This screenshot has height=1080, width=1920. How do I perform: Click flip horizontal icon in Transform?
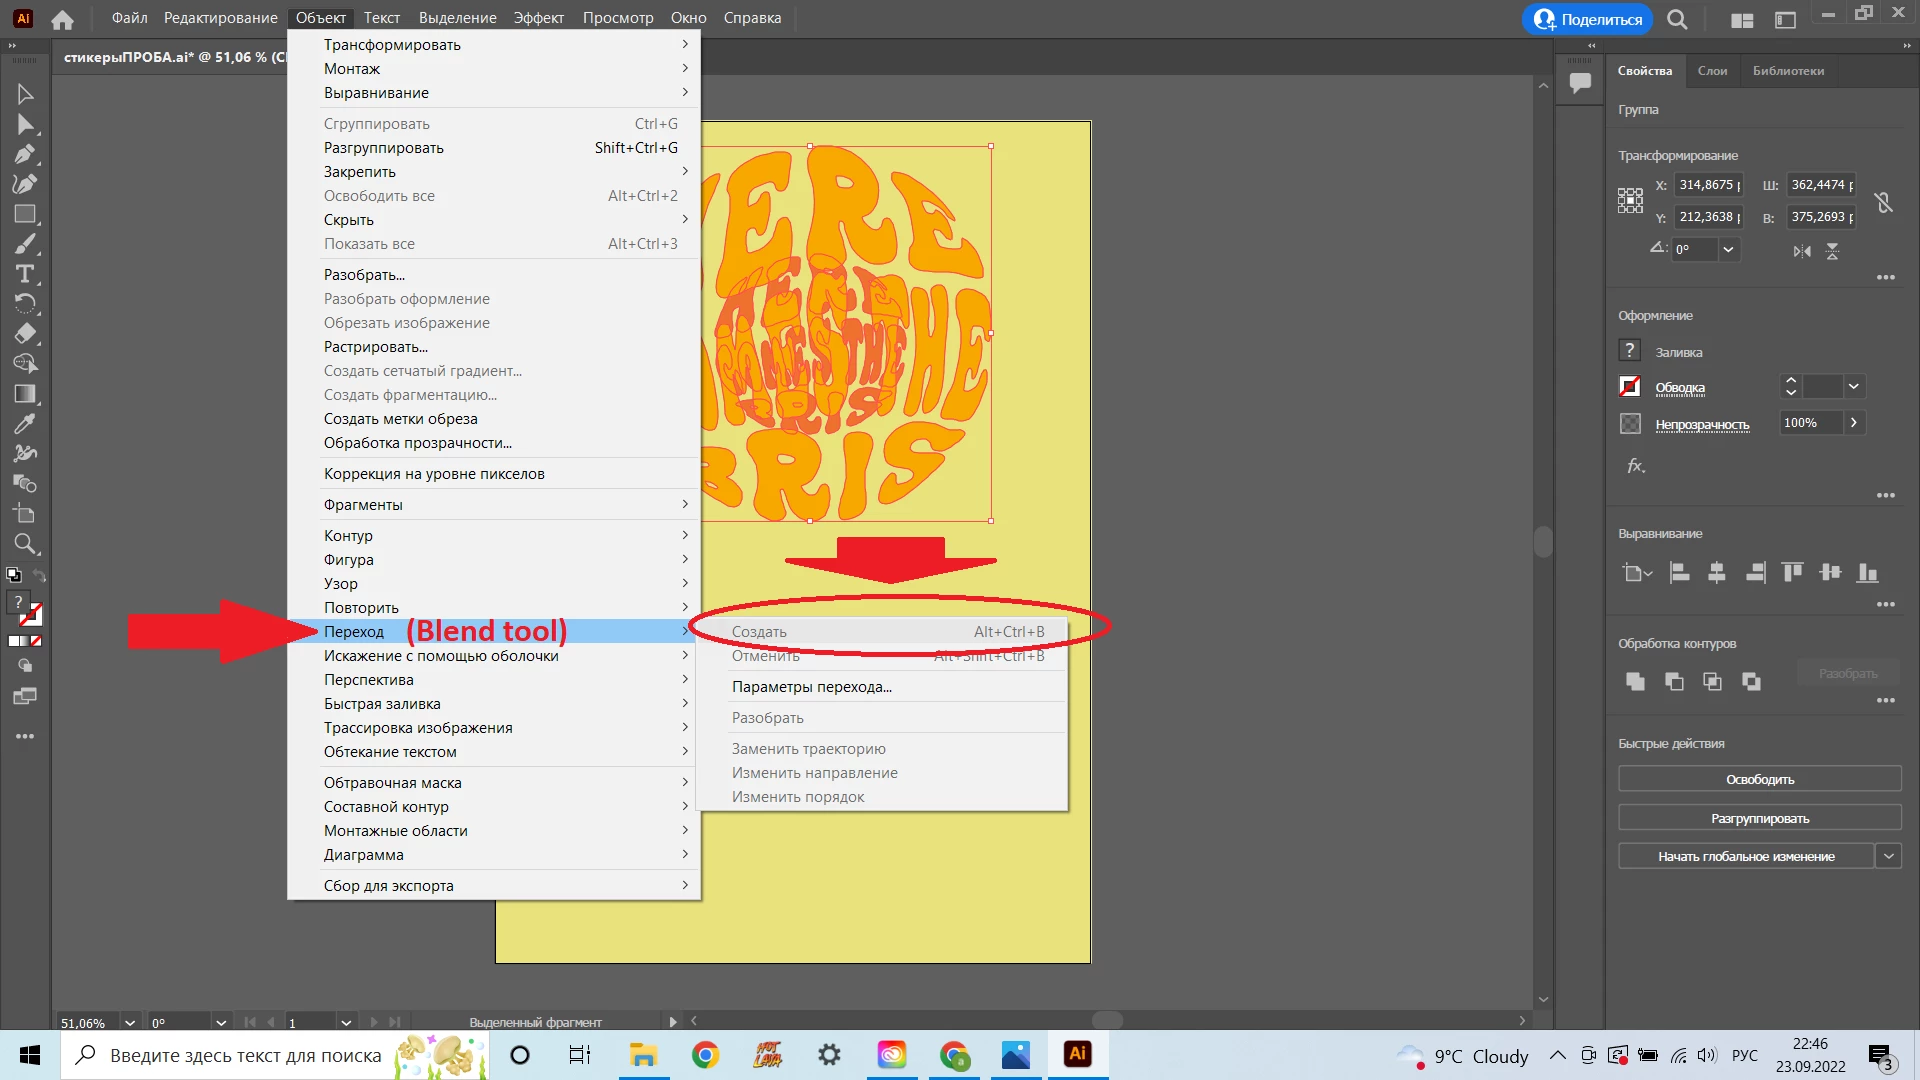point(1802,251)
